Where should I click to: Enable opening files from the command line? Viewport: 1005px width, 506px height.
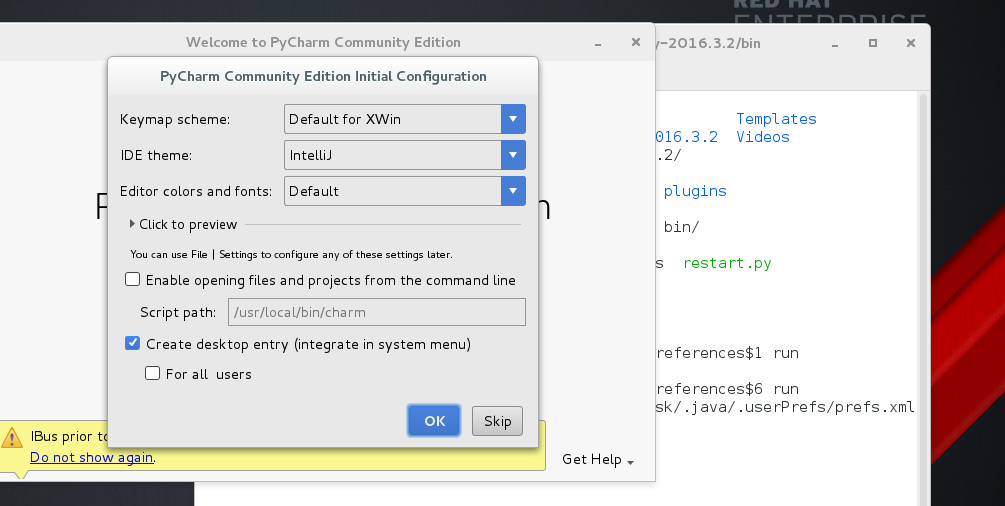coord(132,280)
